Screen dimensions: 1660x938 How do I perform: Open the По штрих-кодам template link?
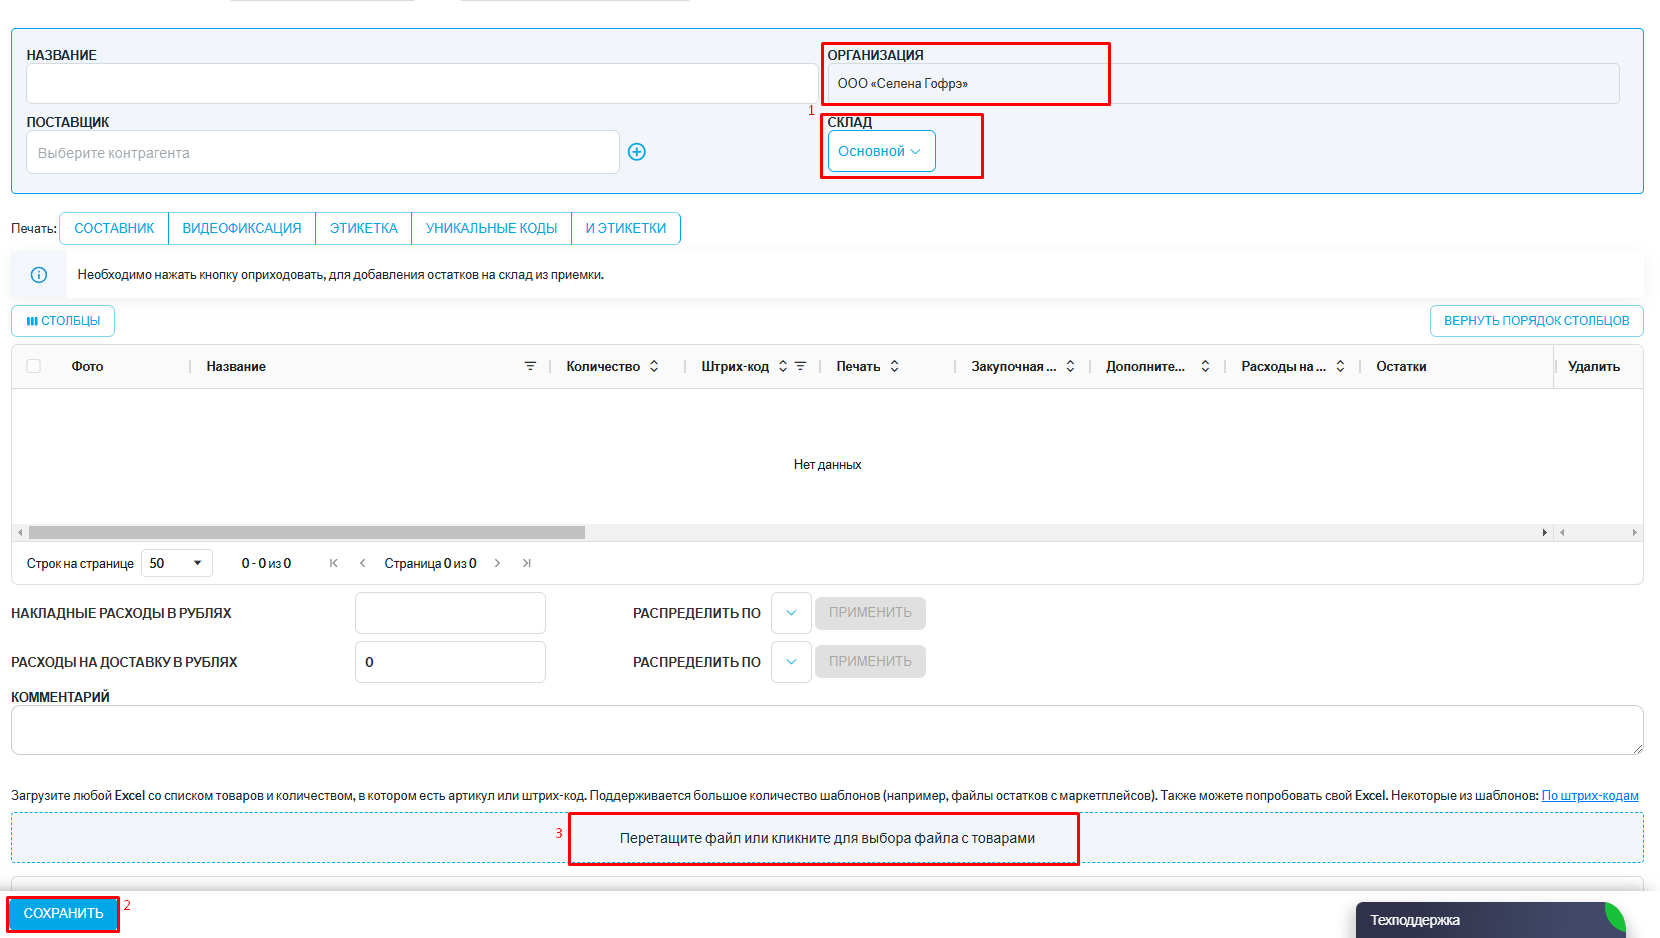(1590, 796)
